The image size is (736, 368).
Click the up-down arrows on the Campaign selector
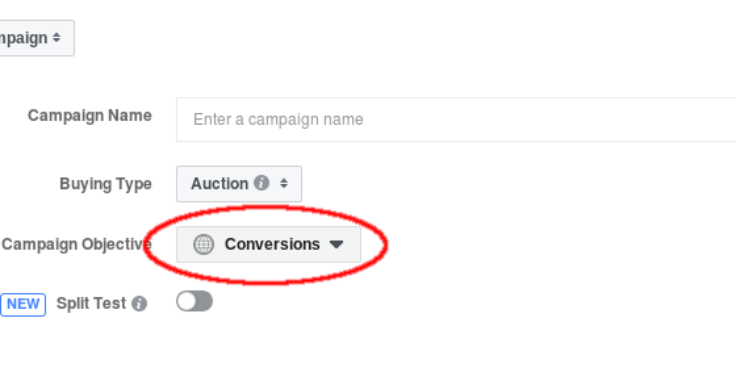56,38
